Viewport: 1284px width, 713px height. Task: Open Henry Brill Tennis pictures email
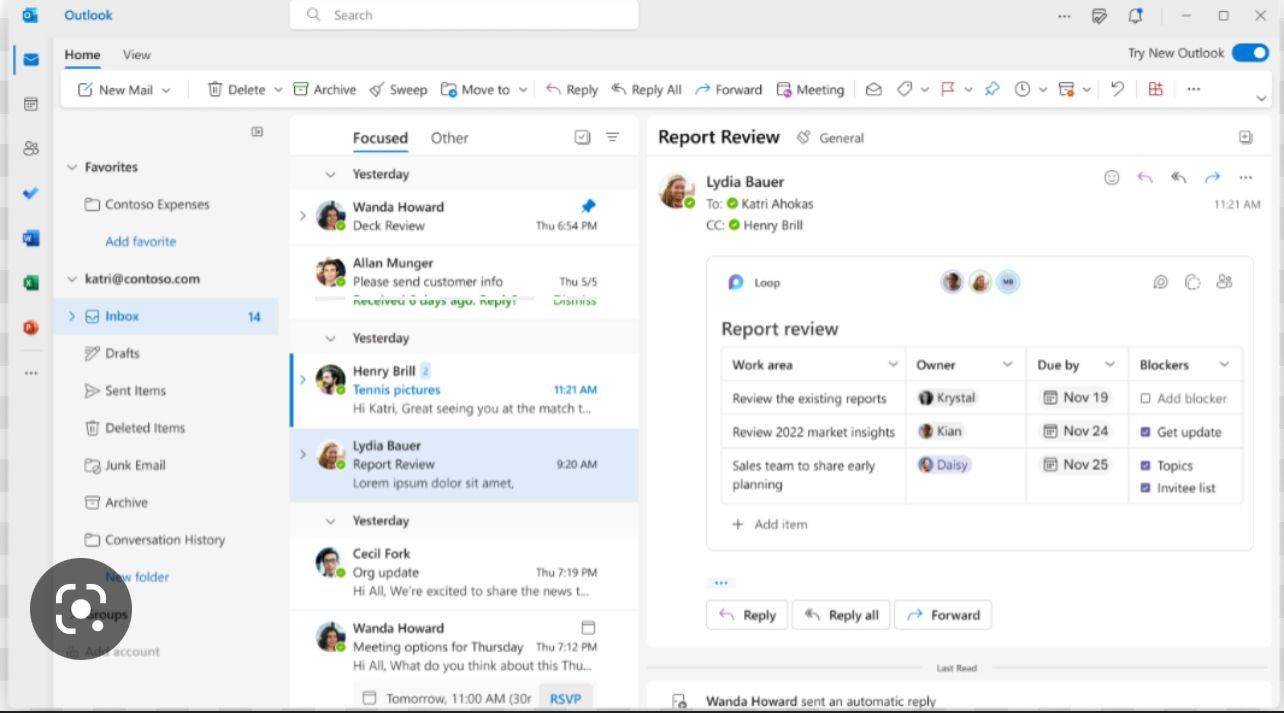[x=464, y=390]
